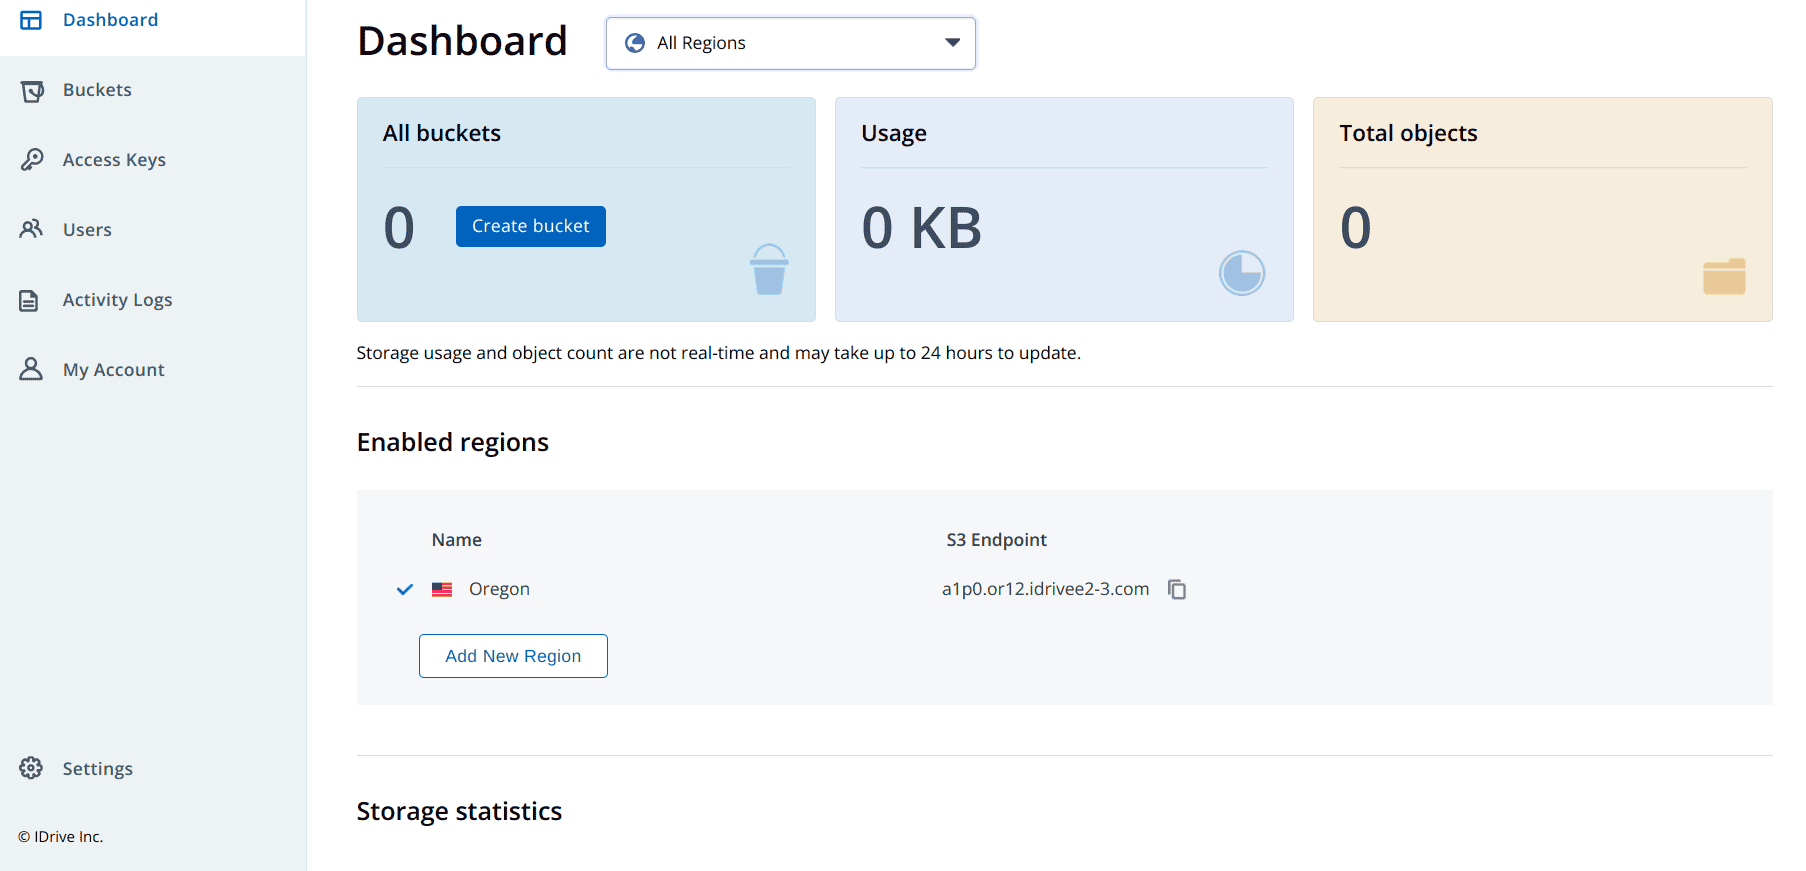Click the Storage statistics heading
This screenshot has width=1806, height=871.
[x=459, y=811]
